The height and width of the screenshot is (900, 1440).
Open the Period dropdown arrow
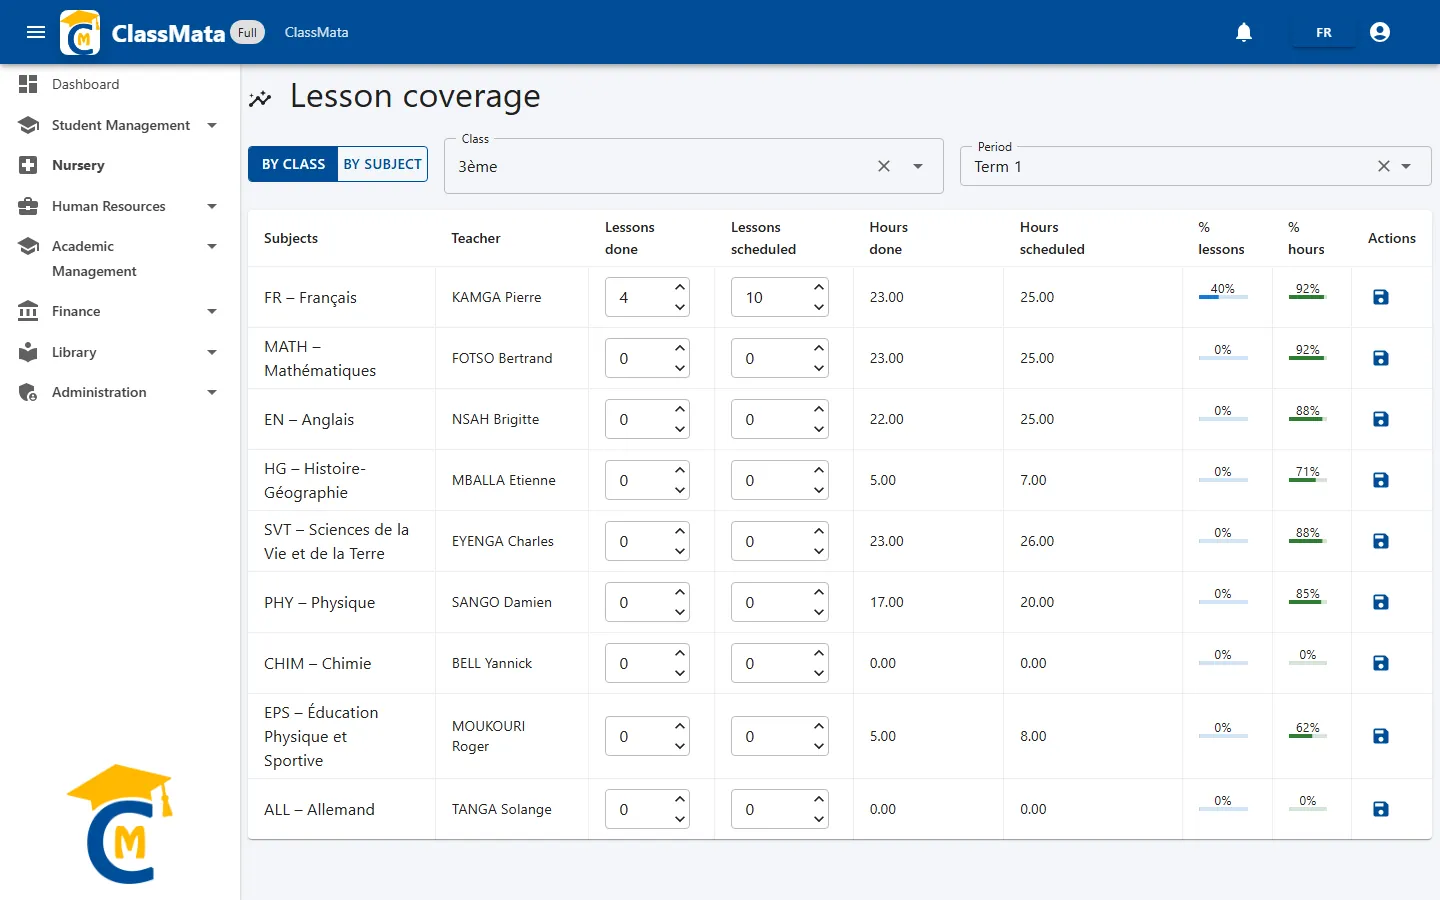[x=1406, y=166]
